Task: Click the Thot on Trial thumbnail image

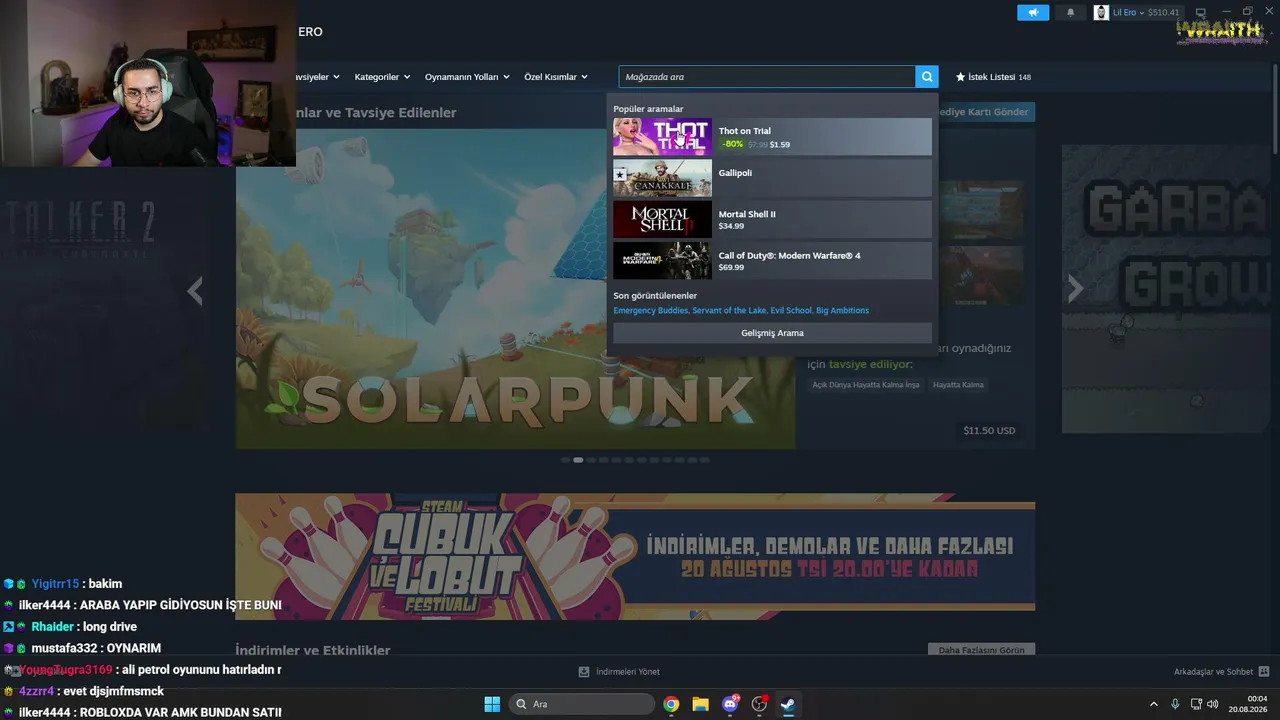Action: coord(662,137)
